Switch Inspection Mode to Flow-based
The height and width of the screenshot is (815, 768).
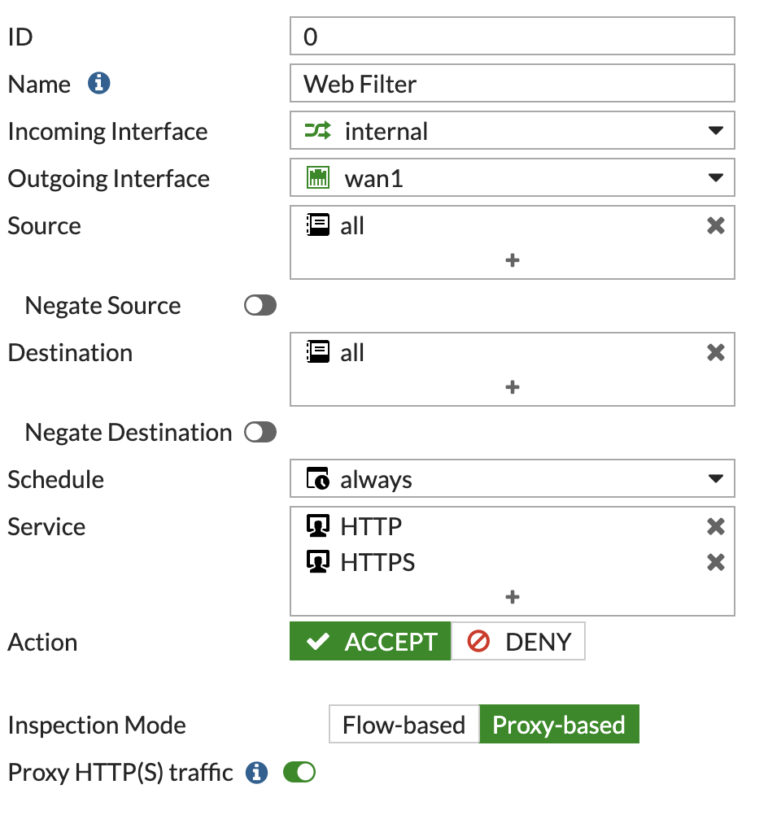click(403, 724)
